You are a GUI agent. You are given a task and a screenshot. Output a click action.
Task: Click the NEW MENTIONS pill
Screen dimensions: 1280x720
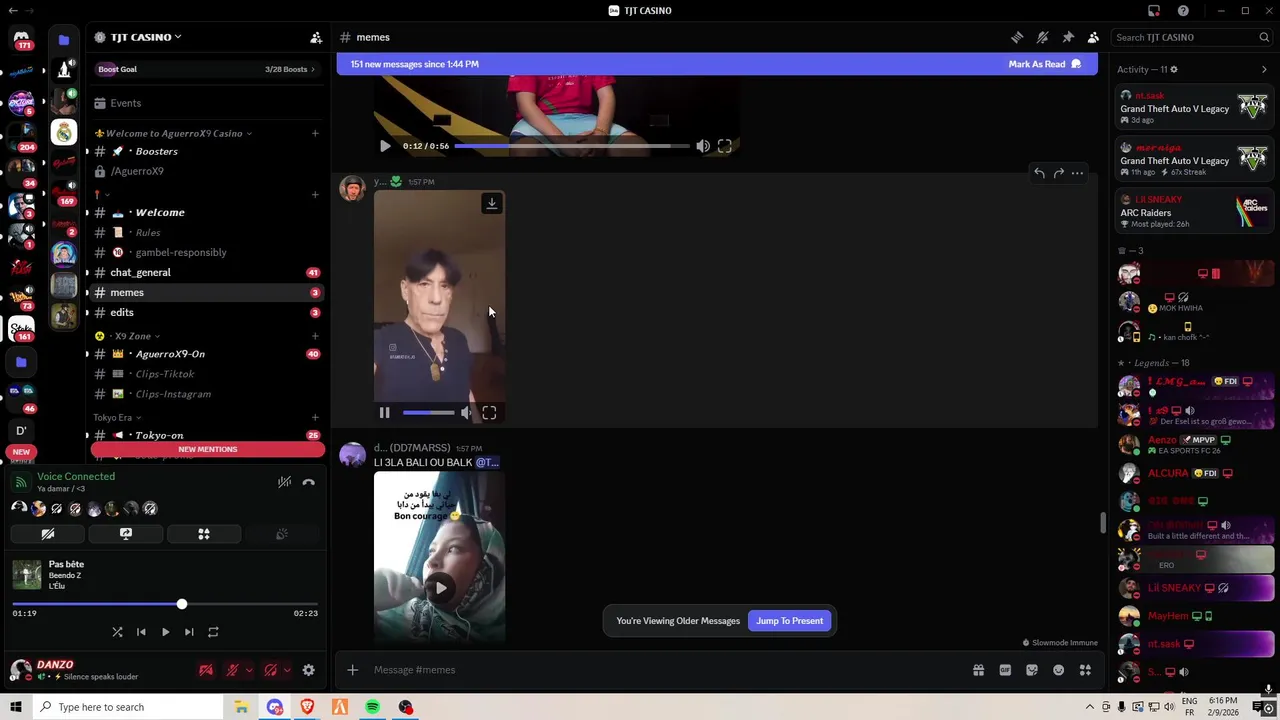[x=208, y=449]
